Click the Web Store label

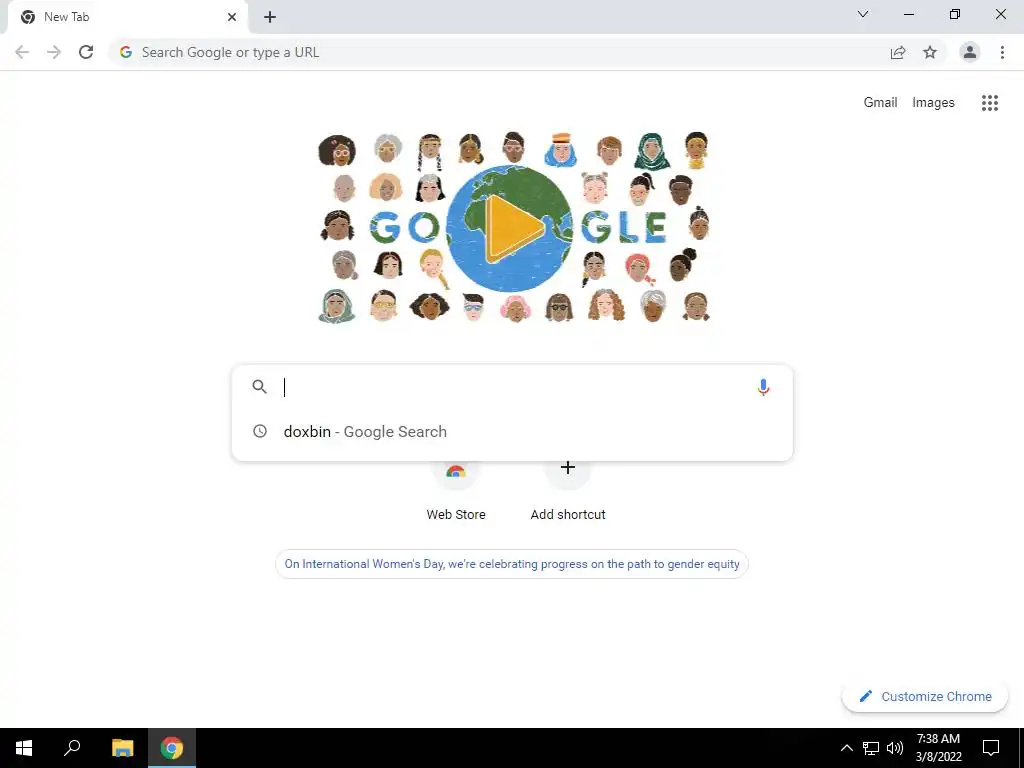pyautogui.click(x=456, y=515)
